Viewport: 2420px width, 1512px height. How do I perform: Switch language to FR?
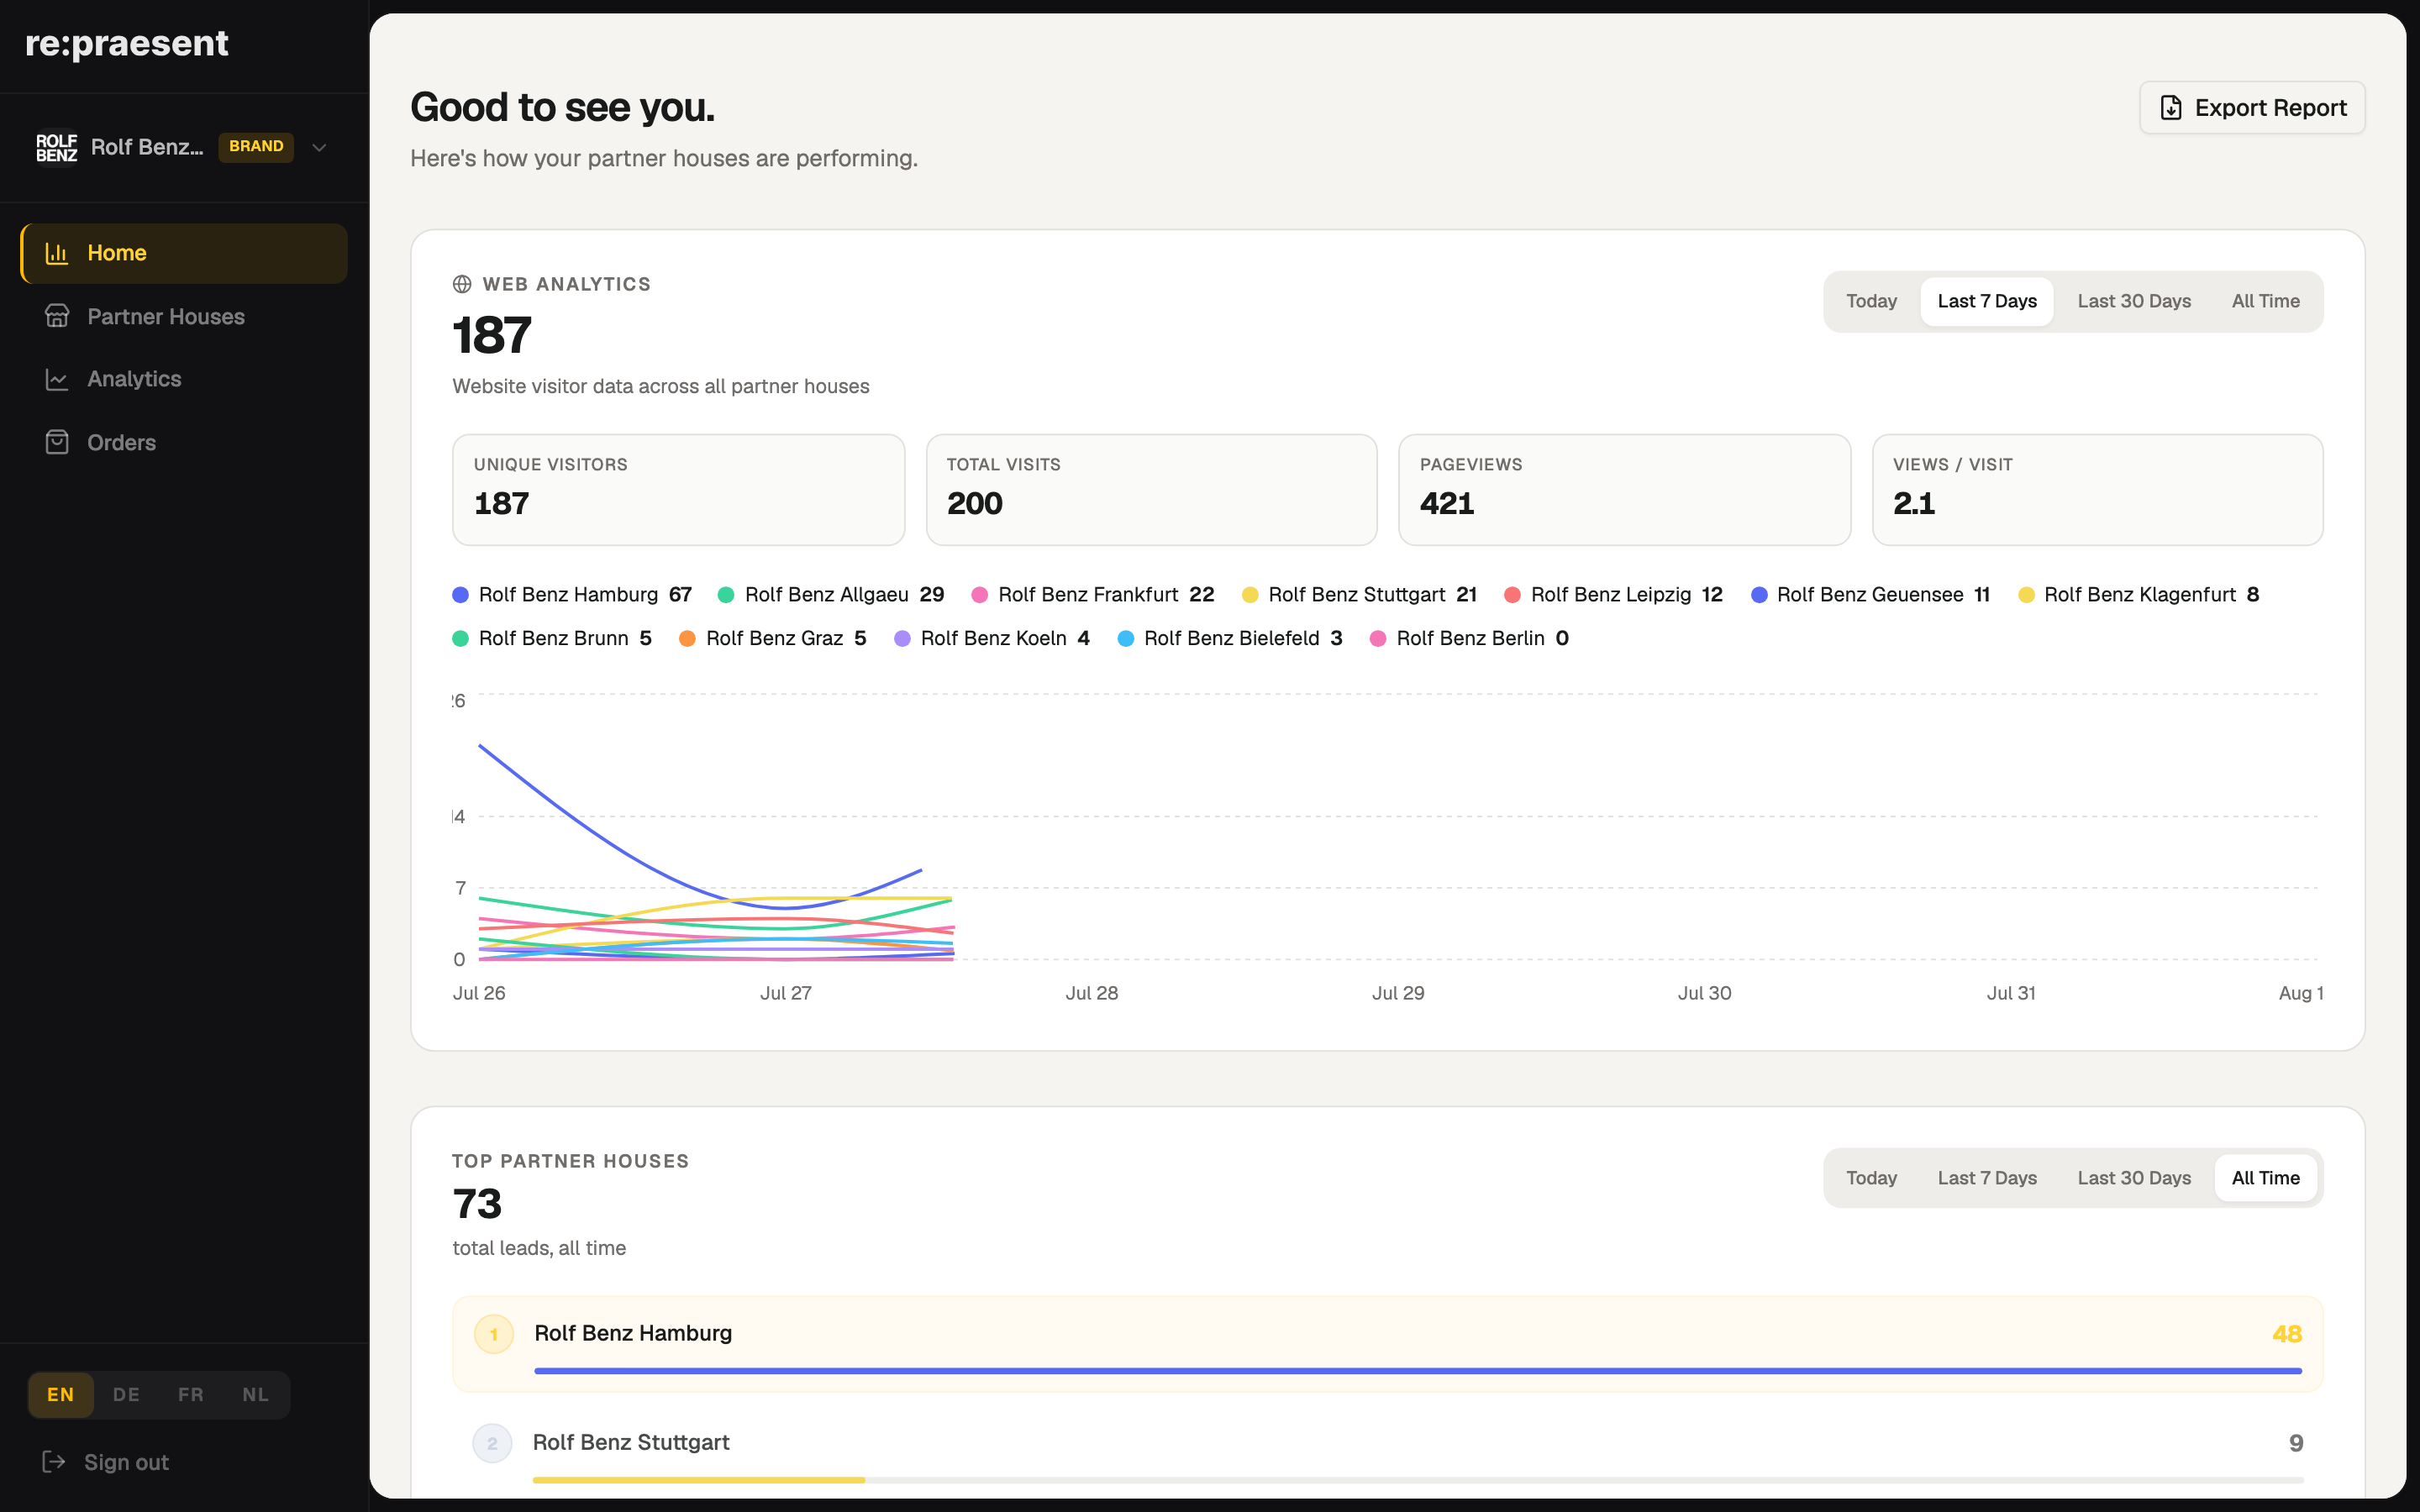[x=190, y=1395]
